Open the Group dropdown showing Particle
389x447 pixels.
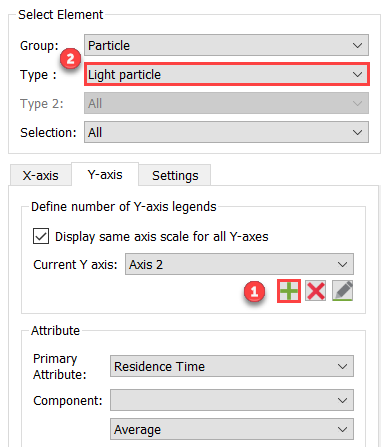click(x=226, y=45)
